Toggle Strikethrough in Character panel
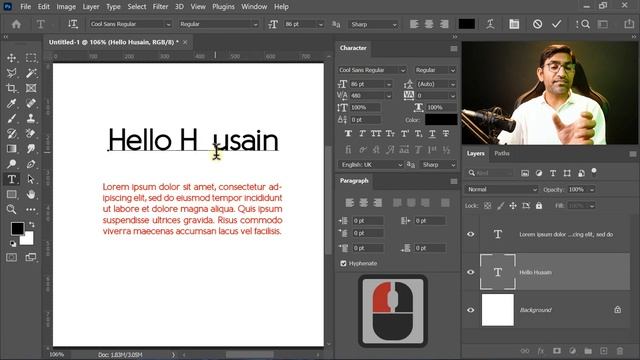This screenshot has width=640, height=360. point(446,133)
